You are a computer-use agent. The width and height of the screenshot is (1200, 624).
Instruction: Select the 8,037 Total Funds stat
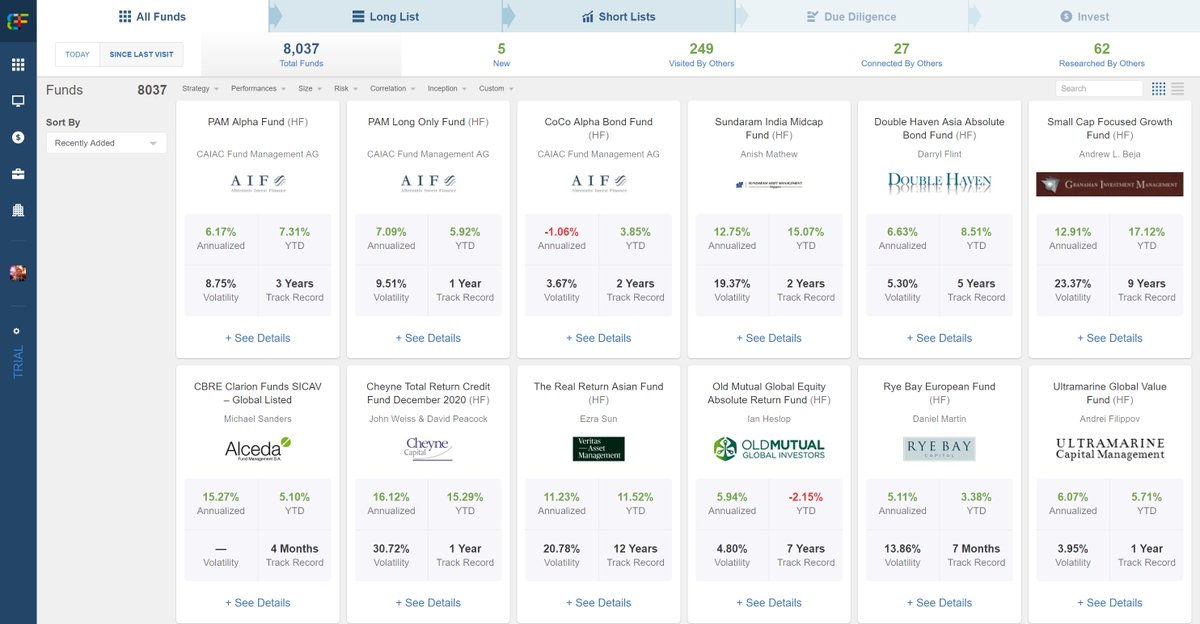point(301,55)
